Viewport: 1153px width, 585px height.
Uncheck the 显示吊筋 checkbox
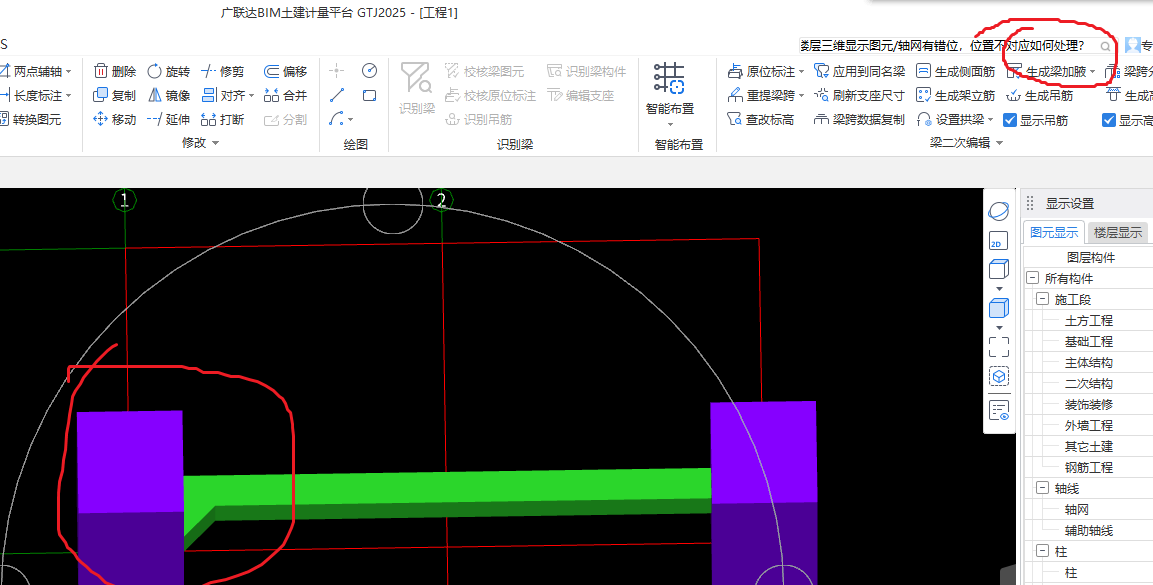tap(1010, 120)
